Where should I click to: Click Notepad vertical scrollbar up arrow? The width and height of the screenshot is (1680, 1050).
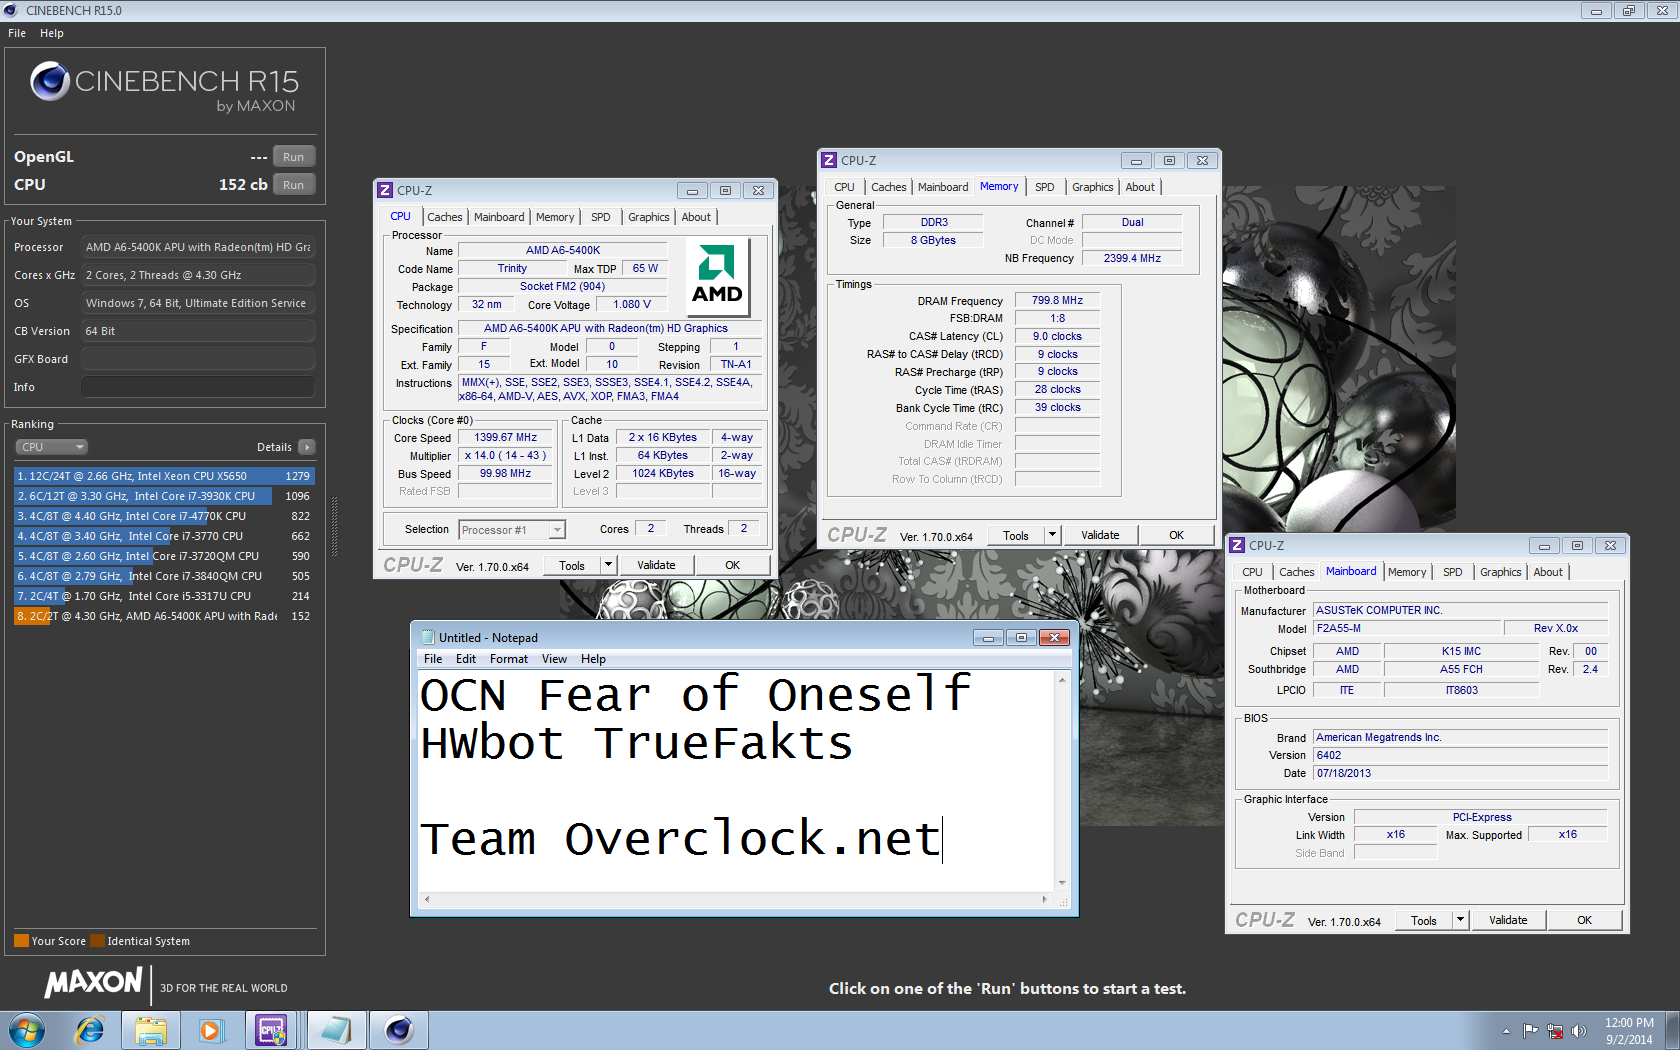(1062, 679)
